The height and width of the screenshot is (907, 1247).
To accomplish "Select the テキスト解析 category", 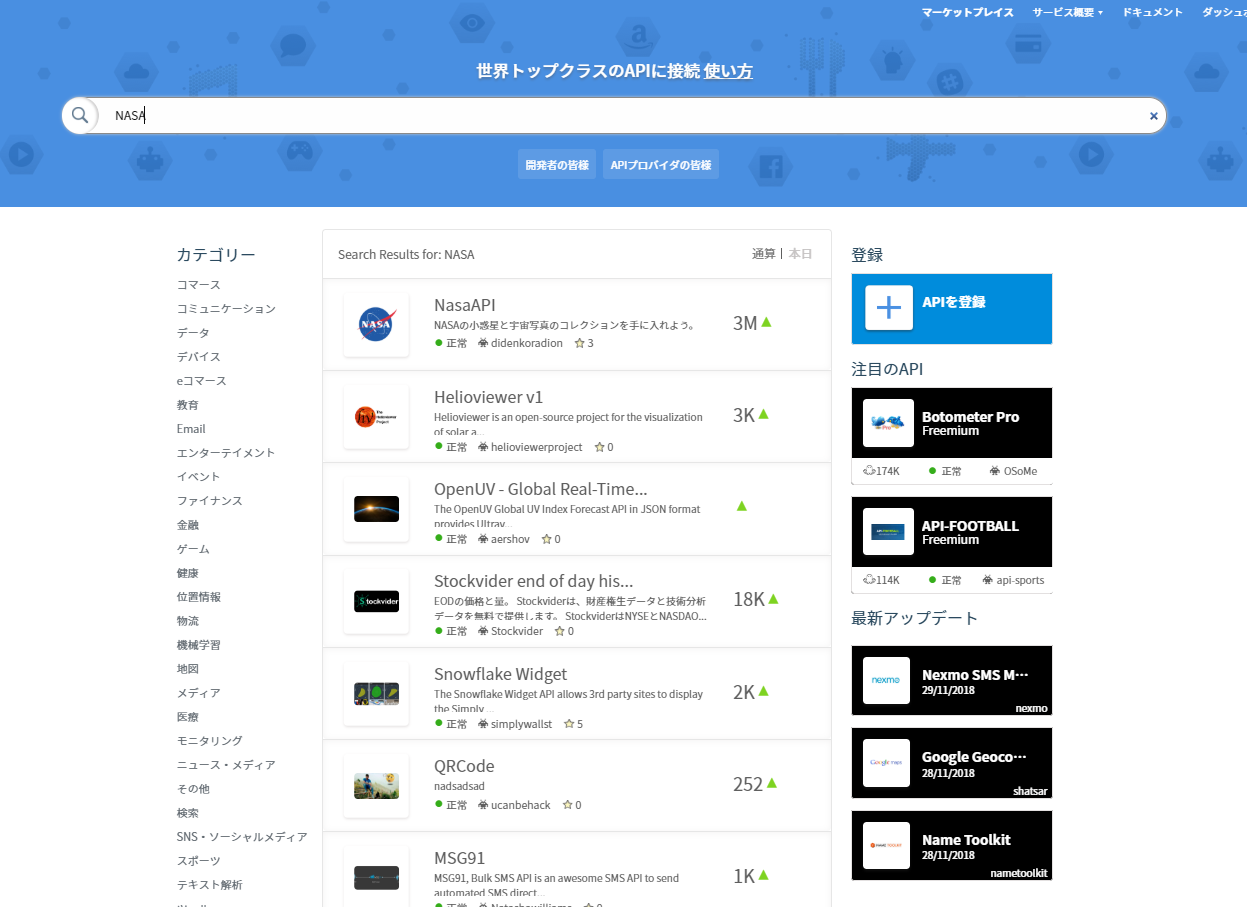I will (210, 885).
